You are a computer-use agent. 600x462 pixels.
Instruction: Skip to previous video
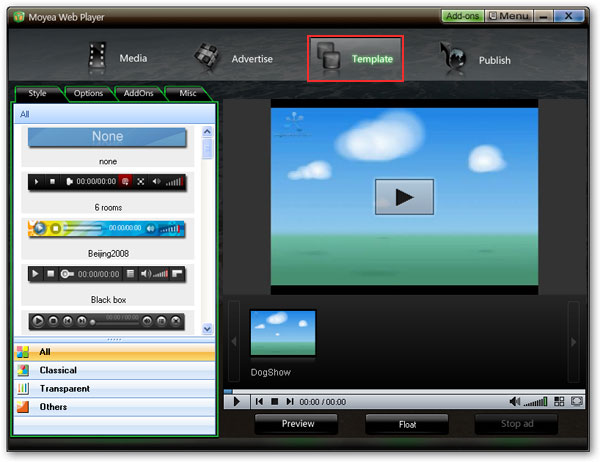click(x=259, y=402)
